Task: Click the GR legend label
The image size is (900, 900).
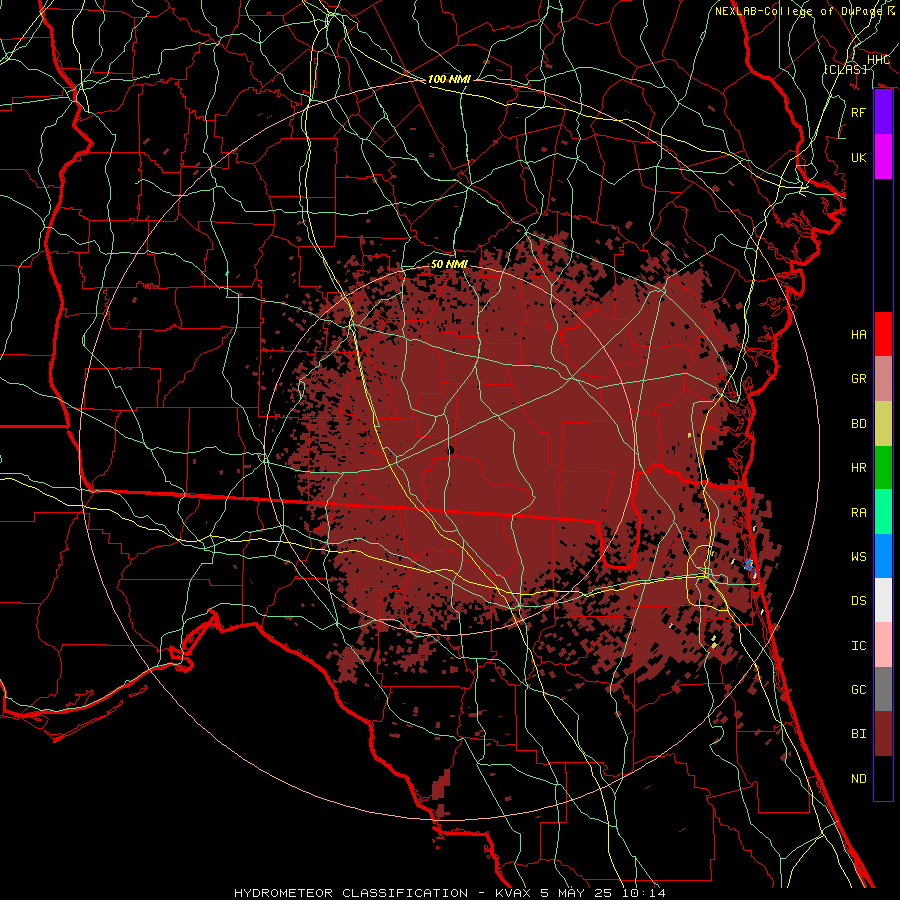Action: (x=859, y=379)
